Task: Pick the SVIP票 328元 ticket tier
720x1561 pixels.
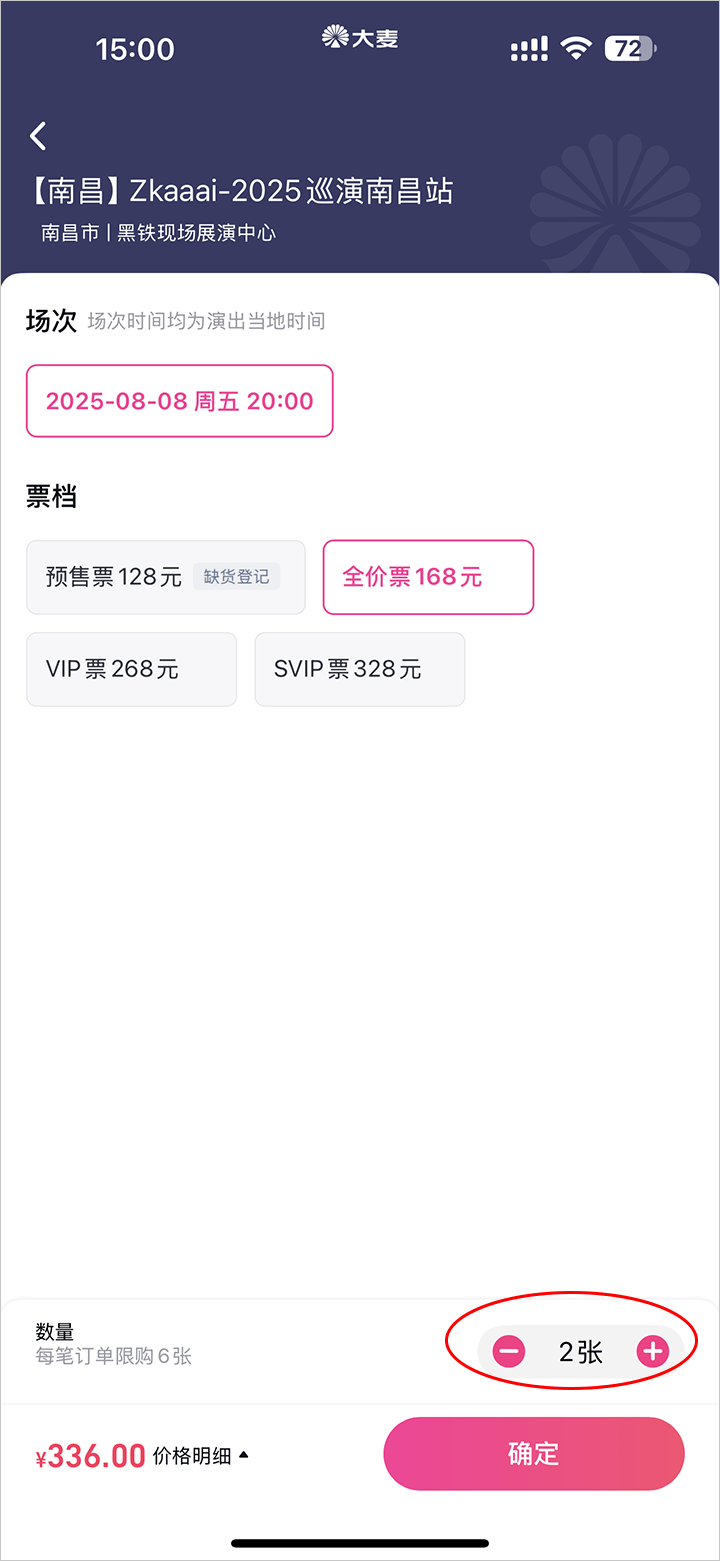Action: click(x=359, y=669)
